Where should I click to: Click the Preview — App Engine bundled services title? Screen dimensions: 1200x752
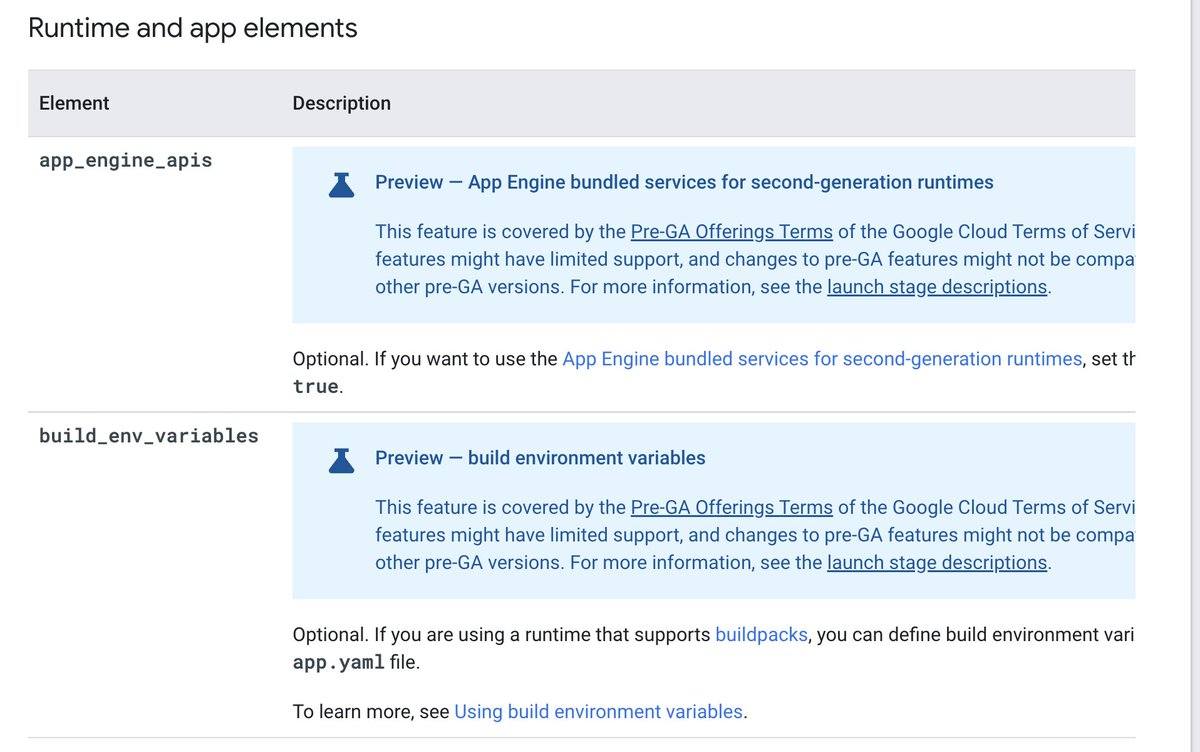(x=684, y=182)
